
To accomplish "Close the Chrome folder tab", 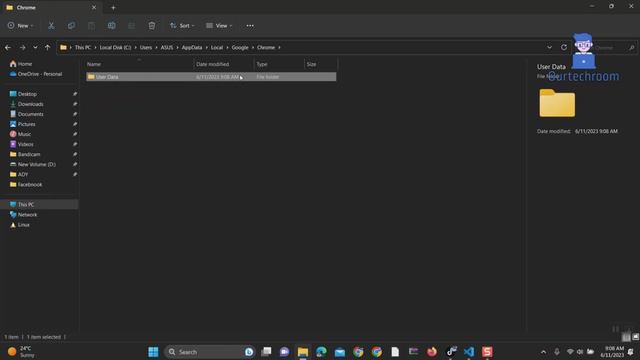I will [94, 7].
